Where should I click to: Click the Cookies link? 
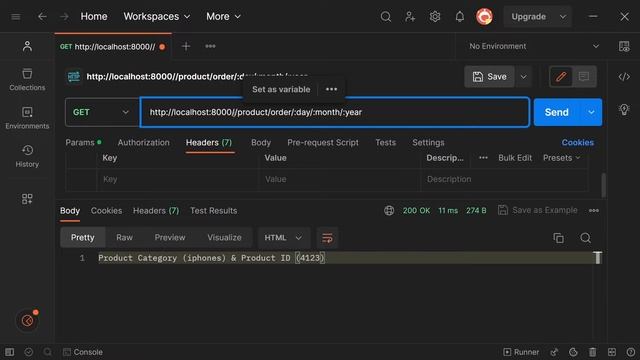pyautogui.click(x=578, y=142)
